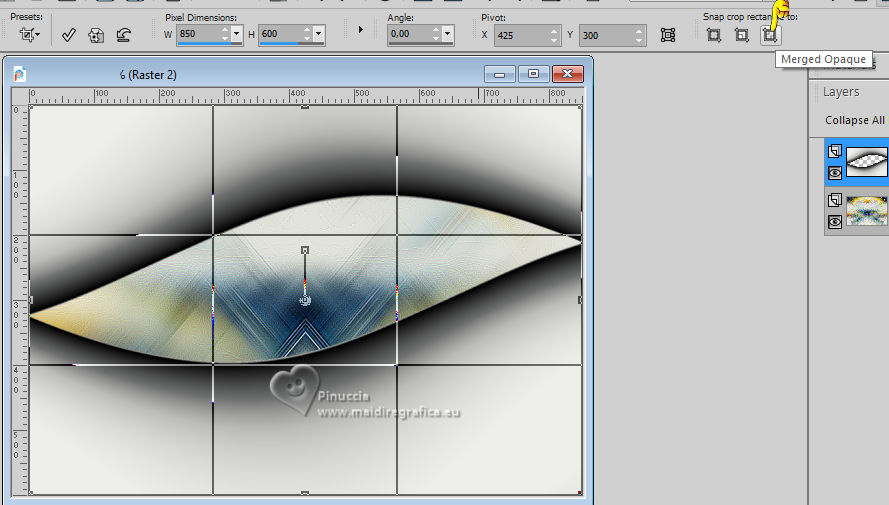Click the layer type icon of the top layer
Image resolution: width=889 pixels, height=505 pixels.
[x=835, y=151]
